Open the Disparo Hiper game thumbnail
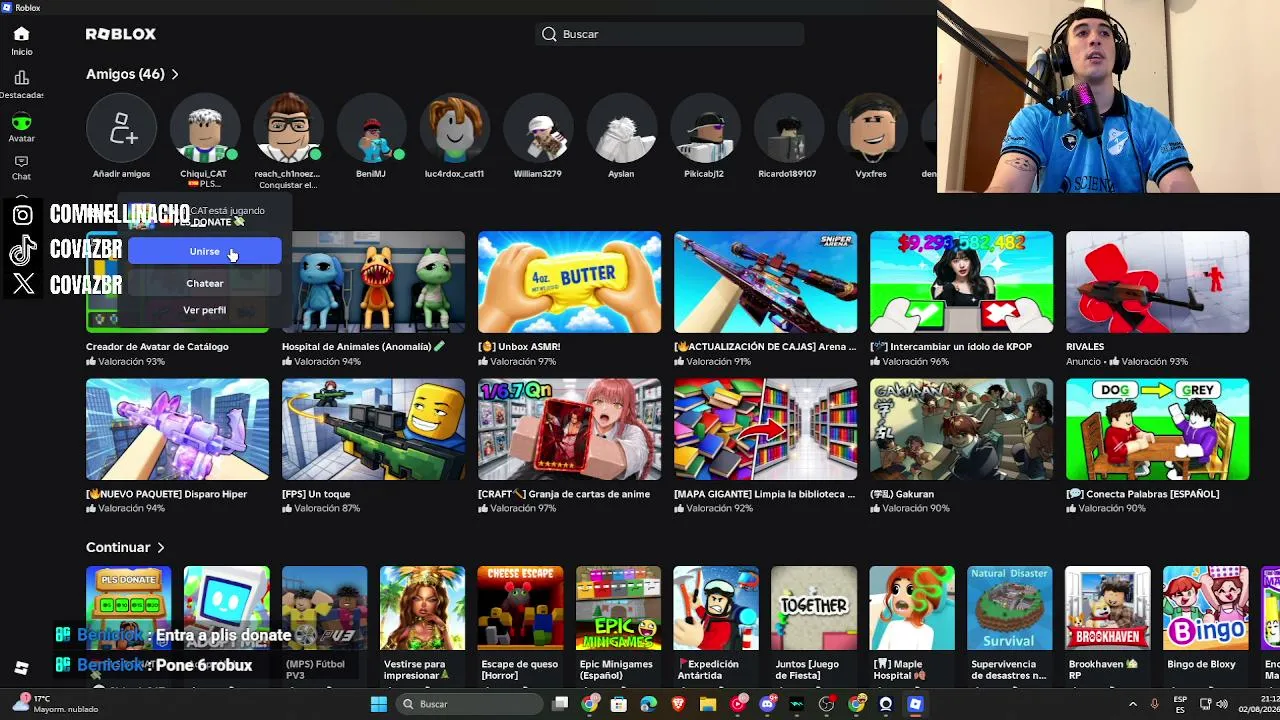This screenshot has width=1280, height=720. pos(177,429)
